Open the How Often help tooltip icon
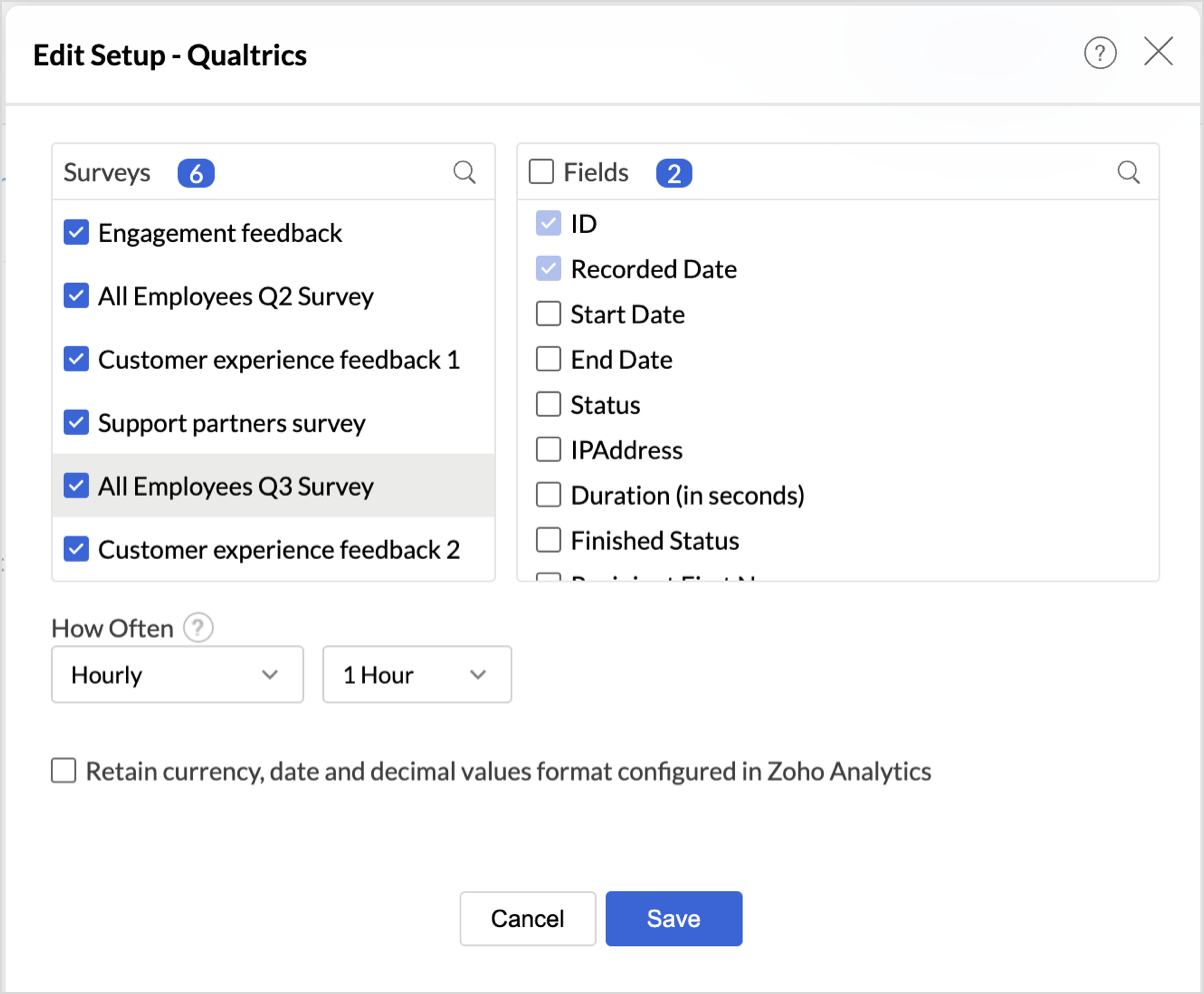This screenshot has height=994, width=1204. coord(201,629)
